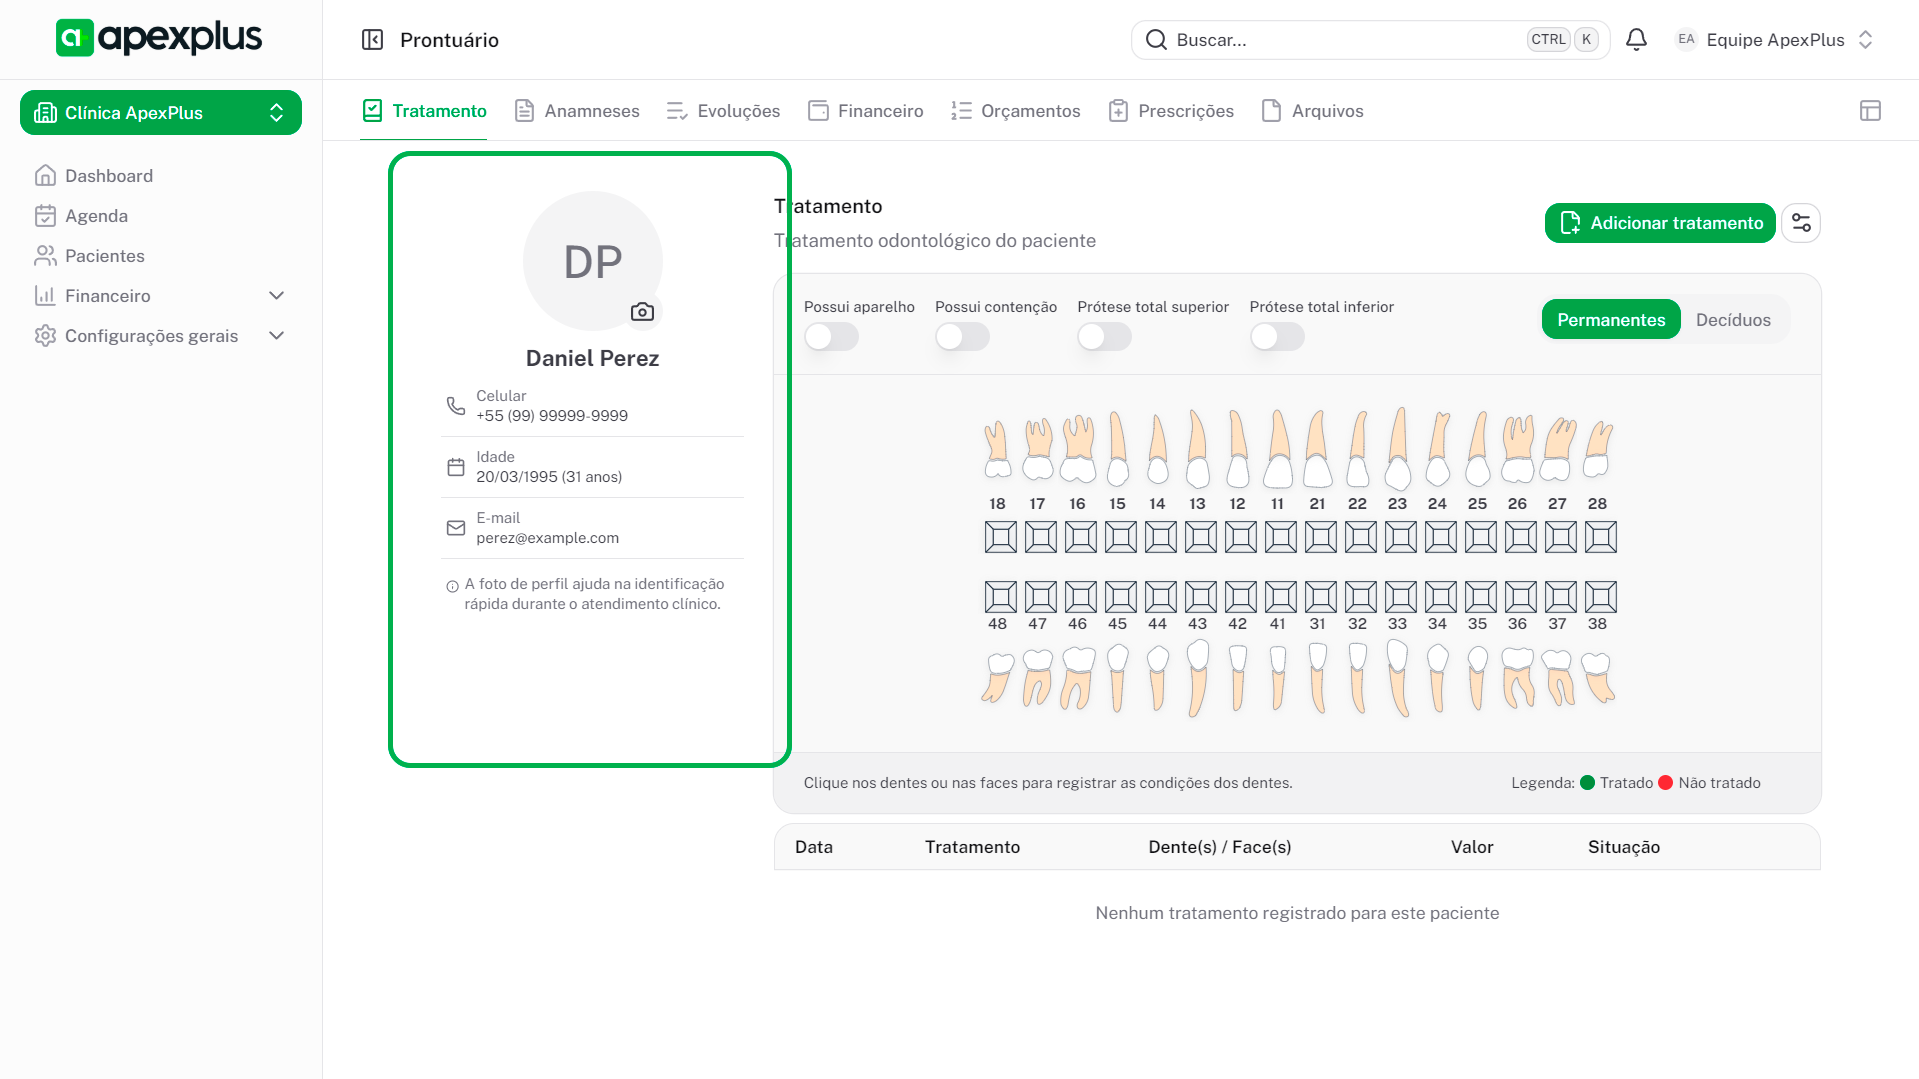Toggle Possui contenção on
1919x1079 pixels.
pyautogui.click(x=962, y=337)
